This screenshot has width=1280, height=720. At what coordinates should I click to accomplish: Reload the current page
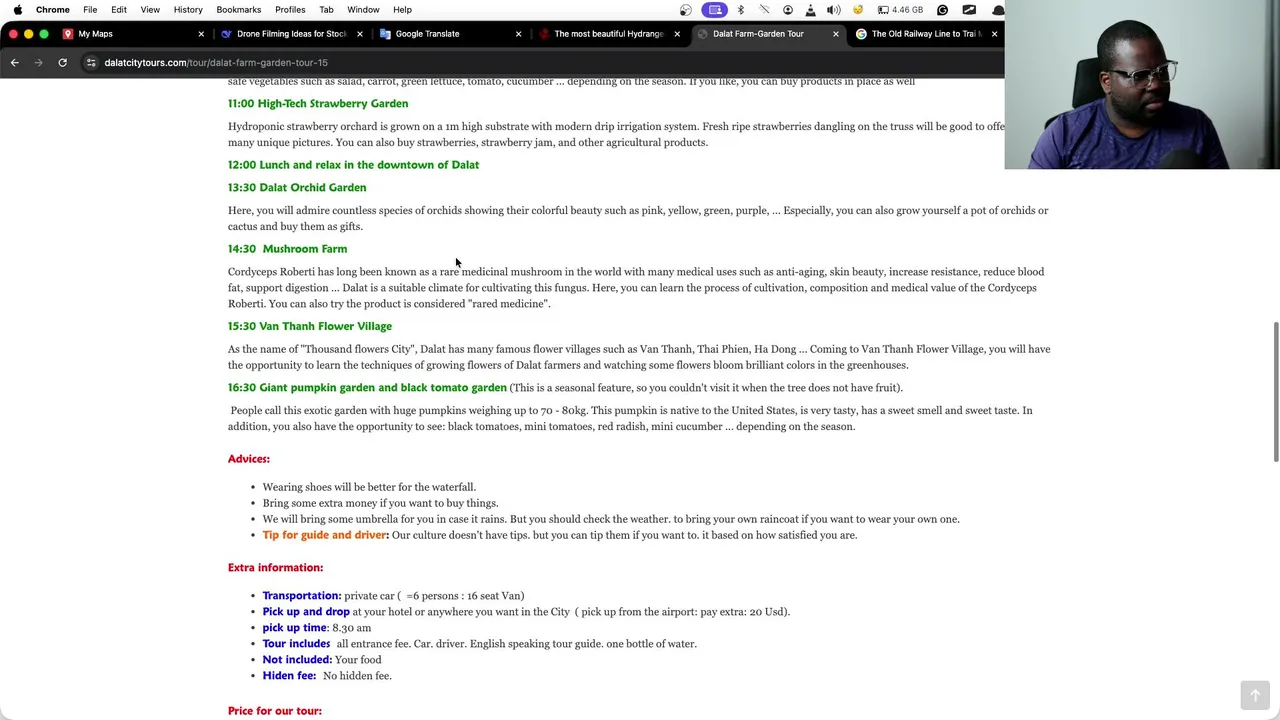click(62, 63)
